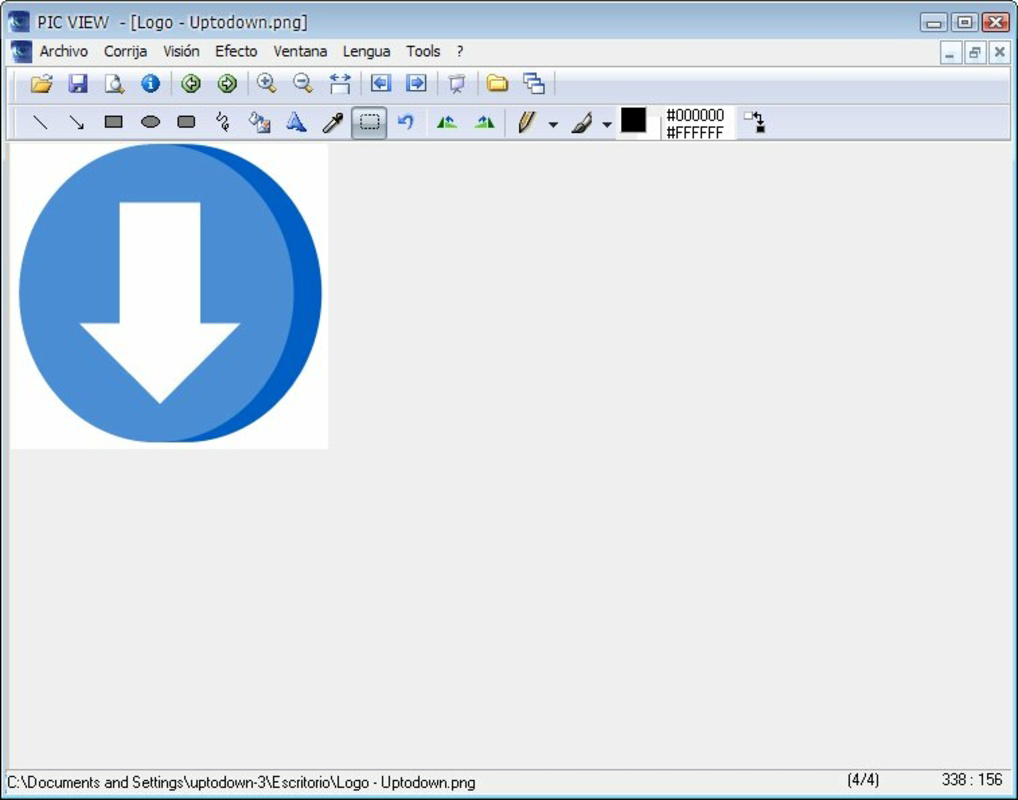Click the blue Undo arrow
The width and height of the screenshot is (1018, 800).
406,122
